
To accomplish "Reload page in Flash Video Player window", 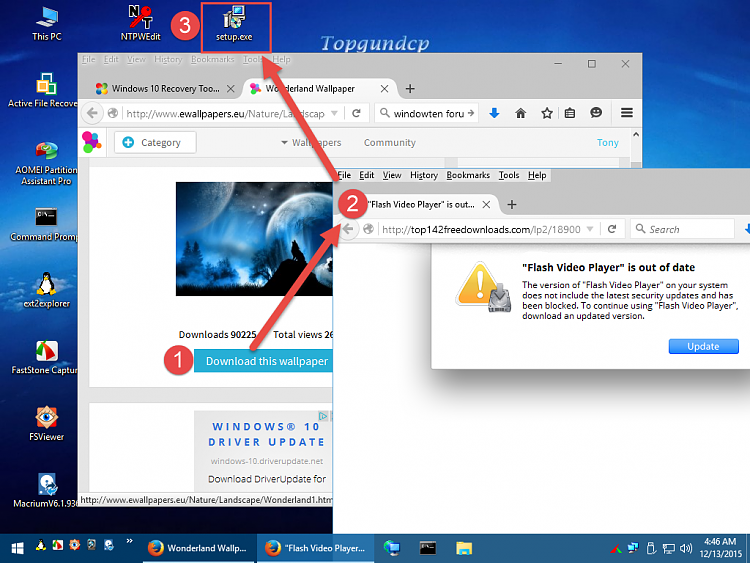I will pos(612,229).
